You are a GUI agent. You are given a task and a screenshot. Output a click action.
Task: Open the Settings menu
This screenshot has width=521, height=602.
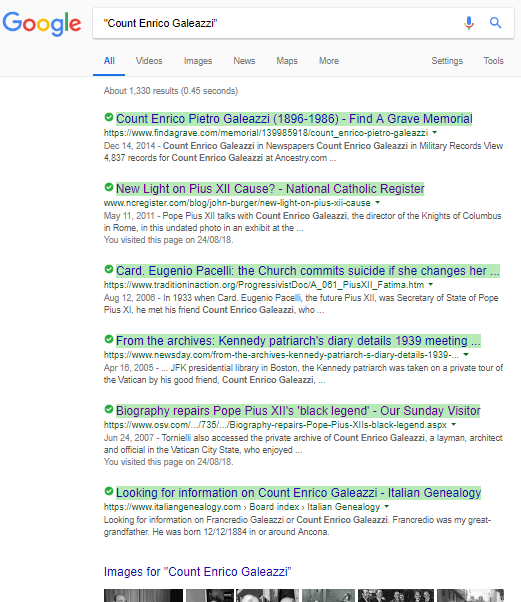point(447,61)
